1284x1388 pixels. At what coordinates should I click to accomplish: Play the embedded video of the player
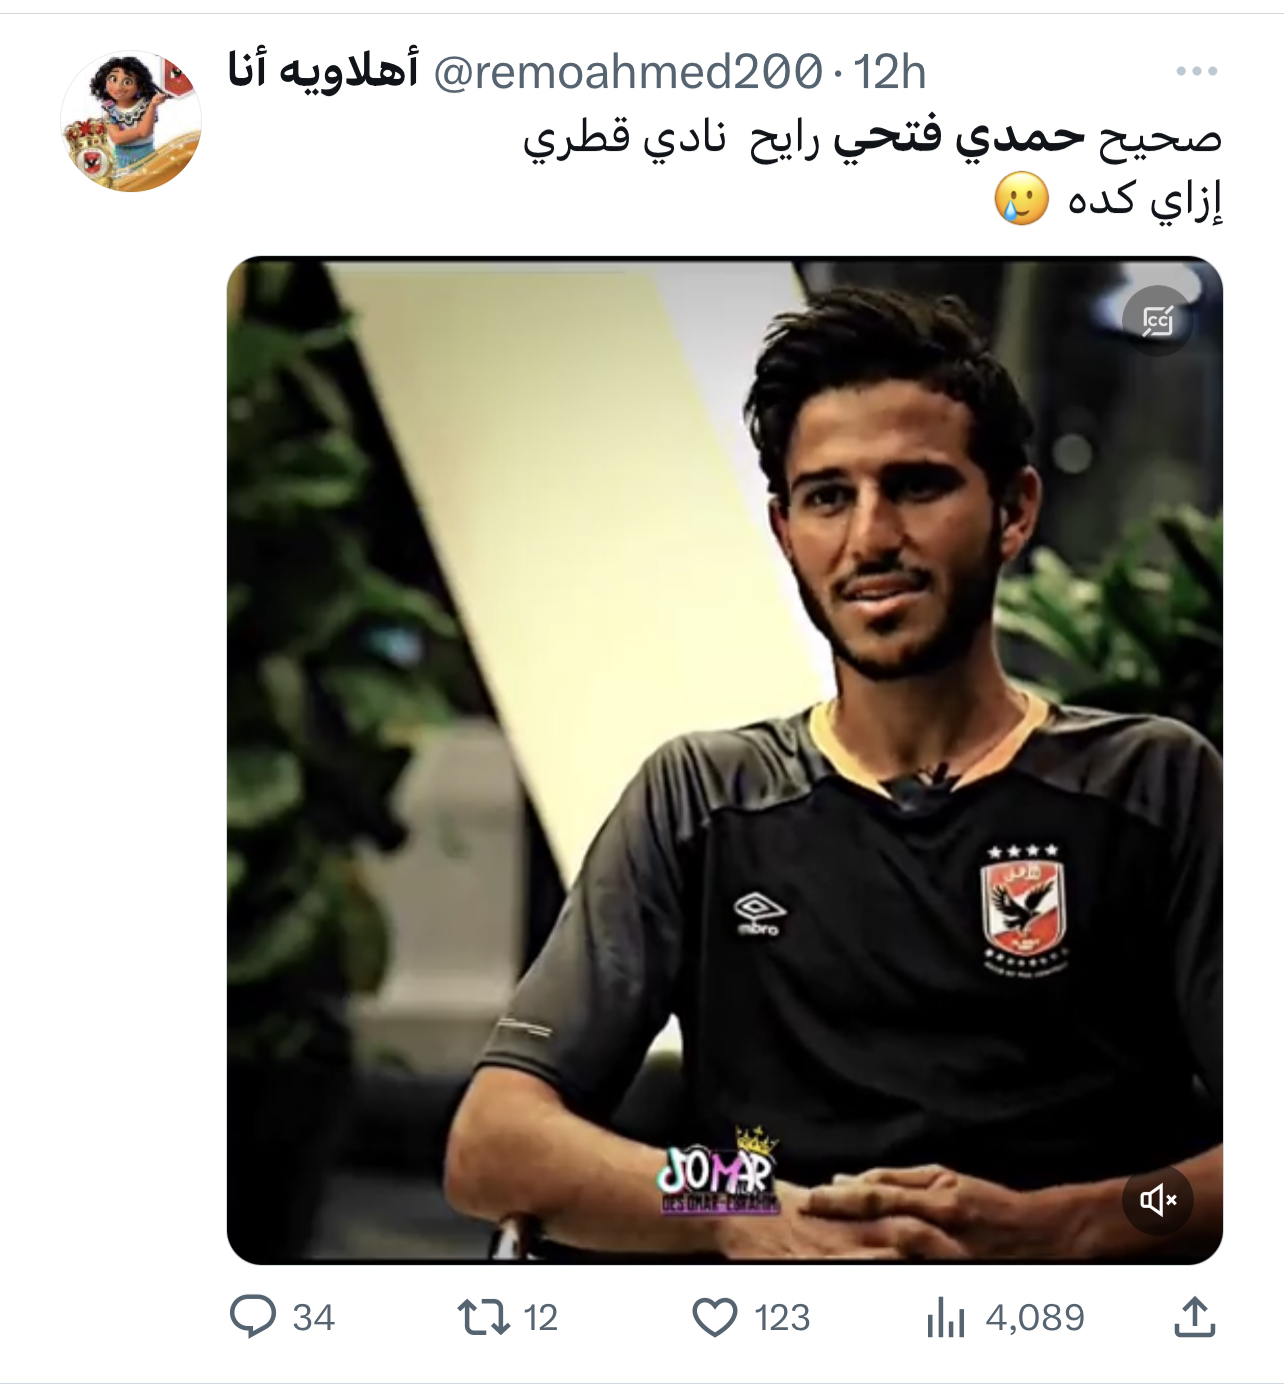[x=725, y=760]
